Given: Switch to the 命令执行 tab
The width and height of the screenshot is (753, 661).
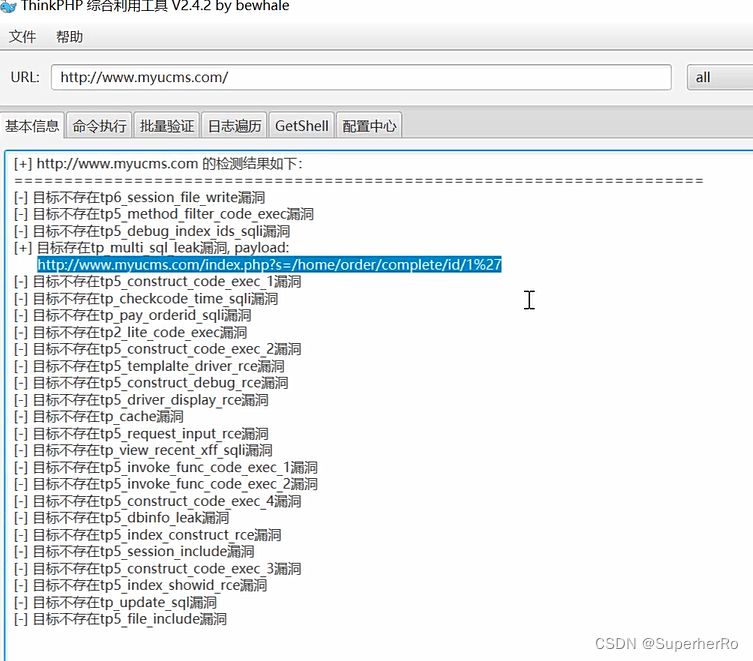Looking at the screenshot, I should click(99, 126).
